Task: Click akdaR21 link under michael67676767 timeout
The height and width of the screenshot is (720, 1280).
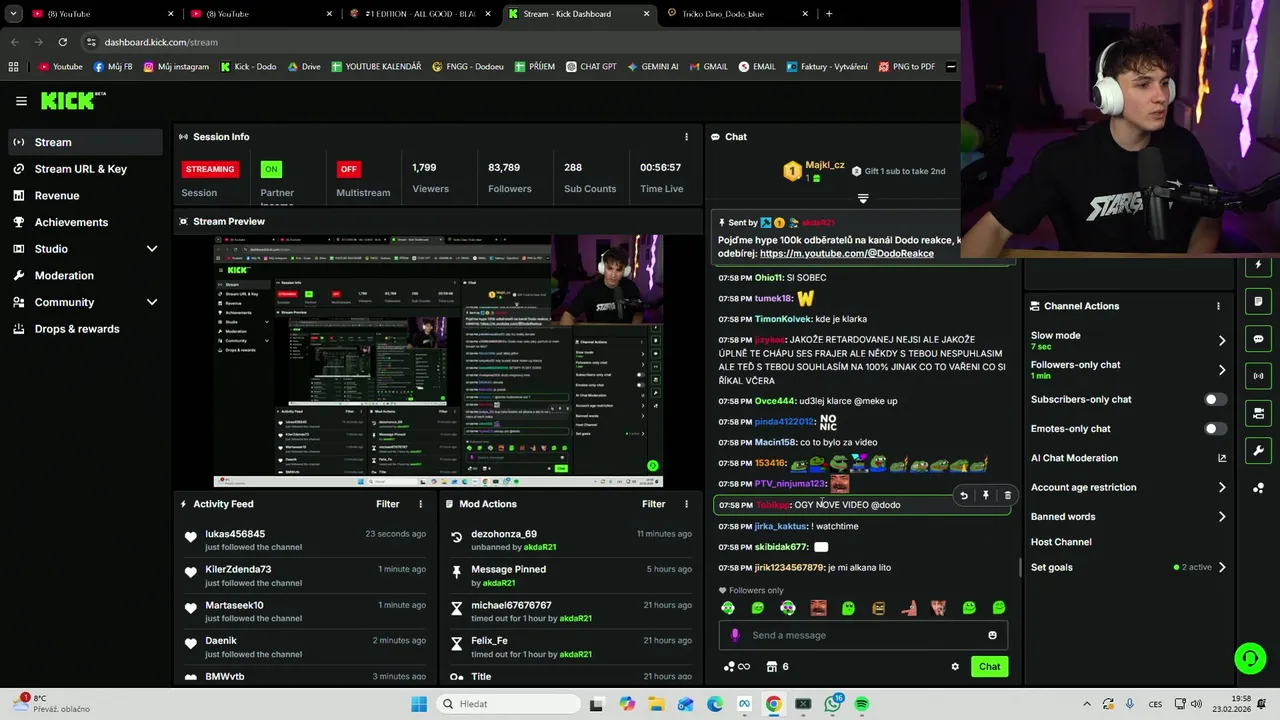Action: click(575, 619)
